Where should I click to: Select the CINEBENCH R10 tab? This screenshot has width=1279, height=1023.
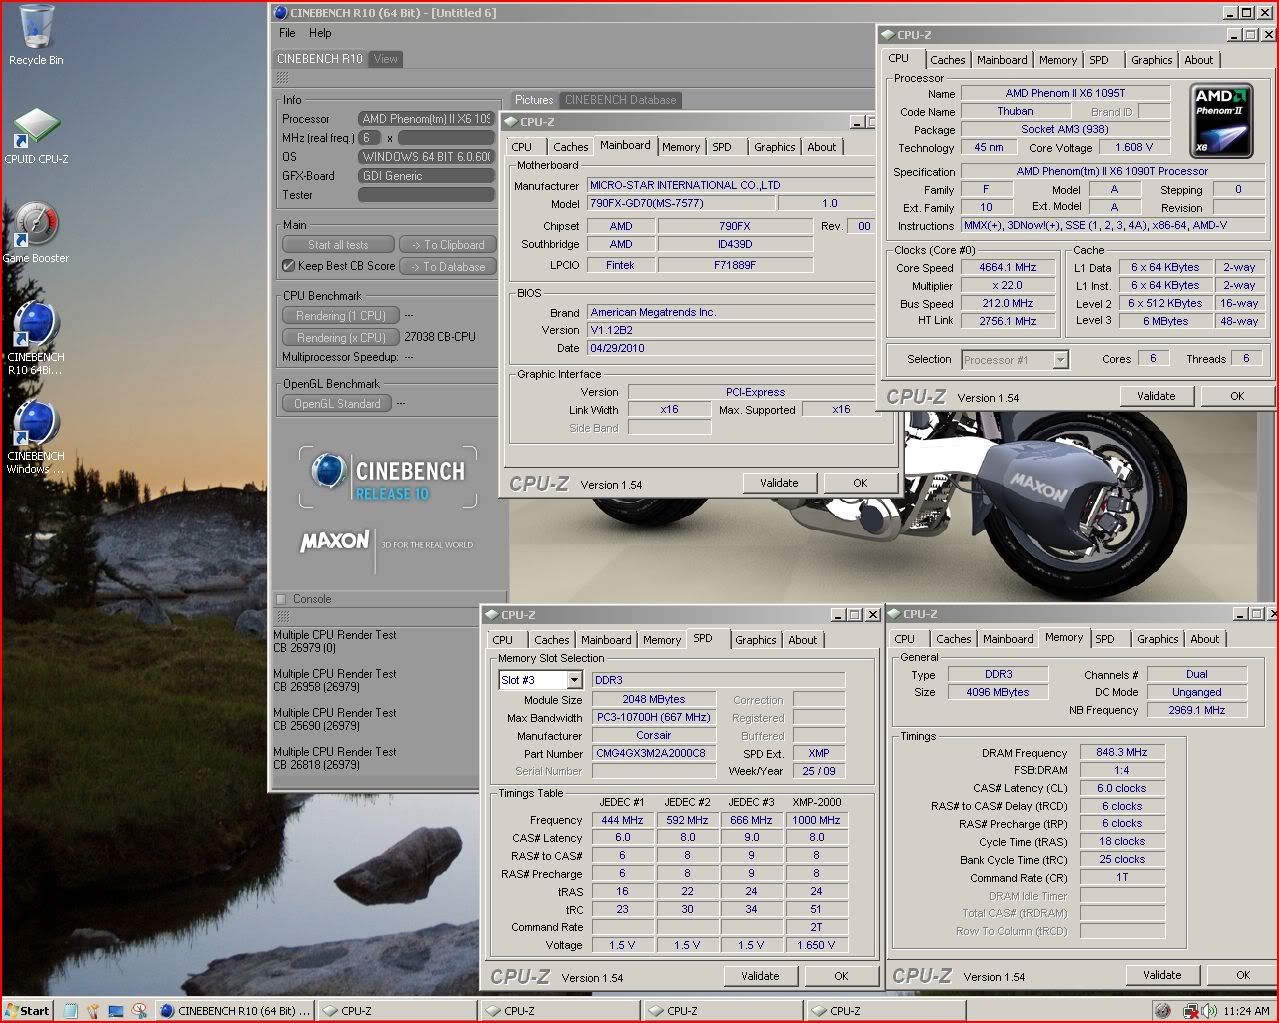tap(320, 59)
